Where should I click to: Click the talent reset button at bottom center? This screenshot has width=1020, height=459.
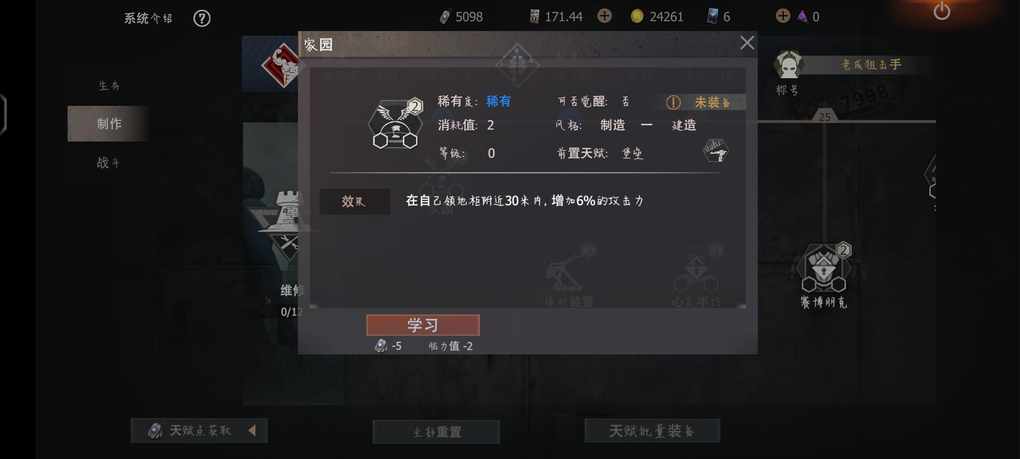click(x=436, y=432)
